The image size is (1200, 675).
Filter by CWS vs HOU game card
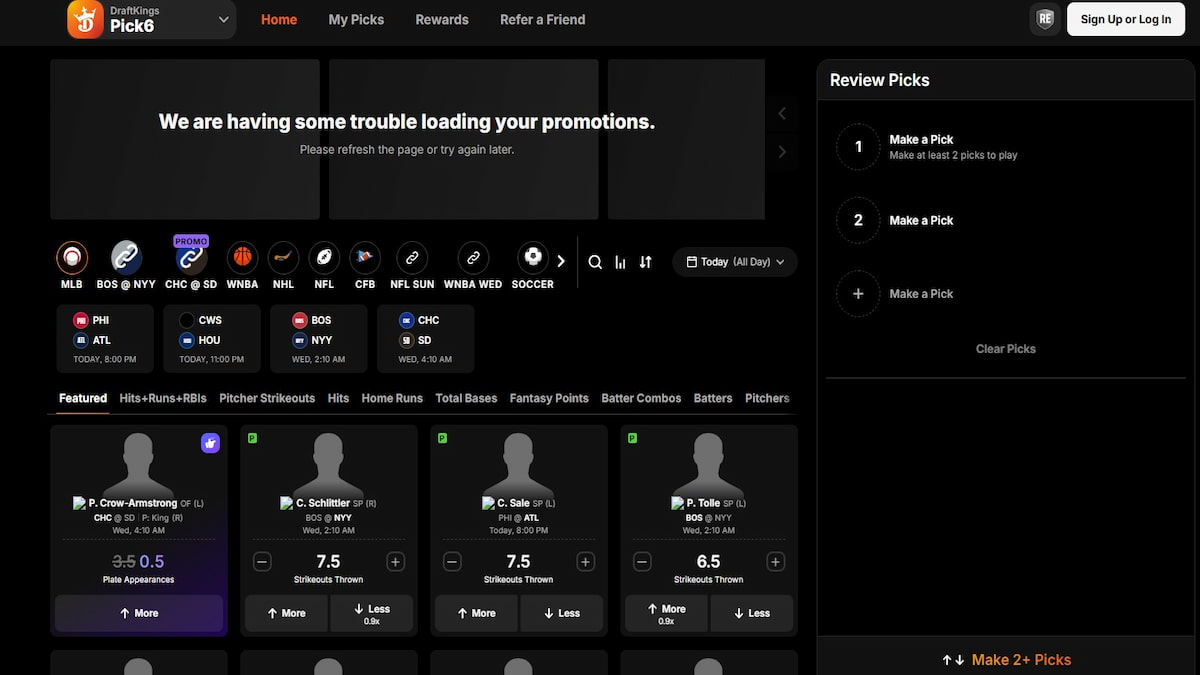point(213,339)
